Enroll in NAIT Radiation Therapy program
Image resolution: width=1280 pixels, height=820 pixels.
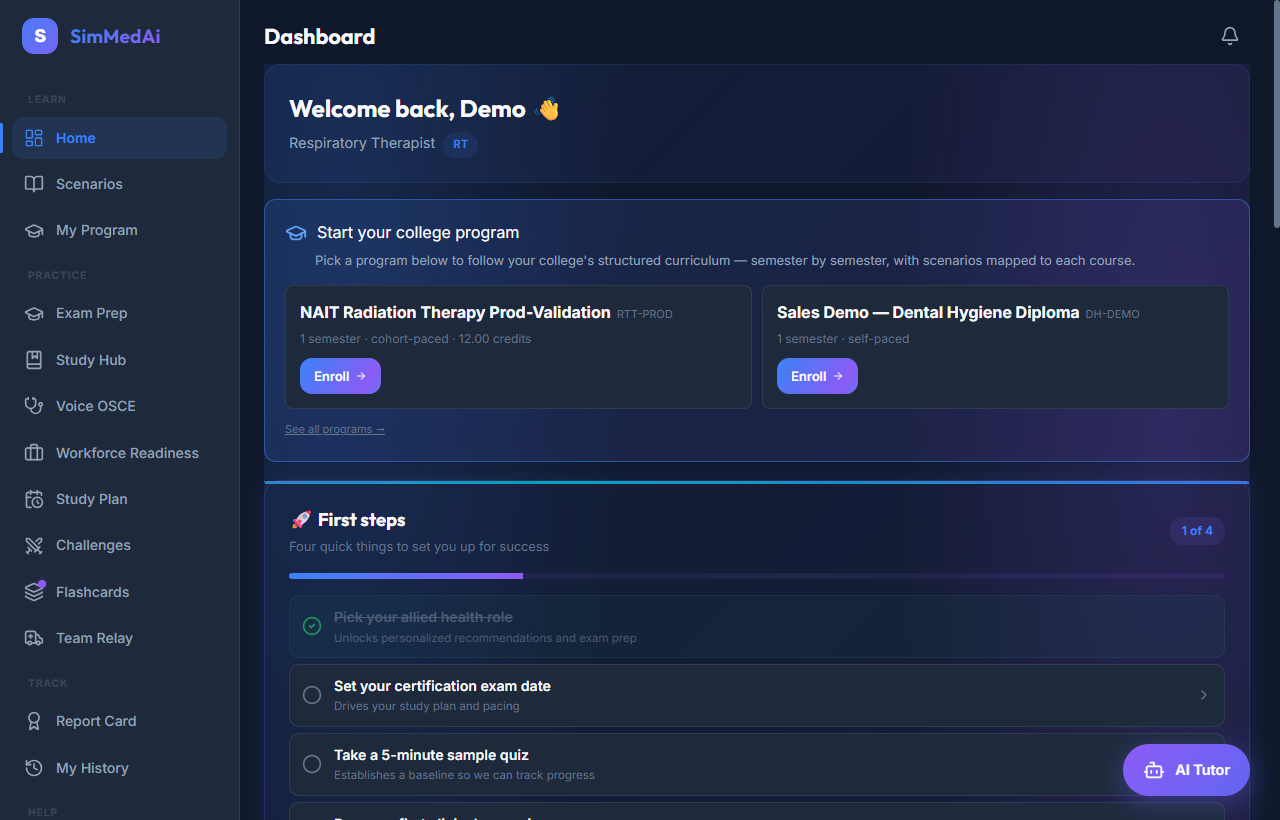[x=340, y=376]
